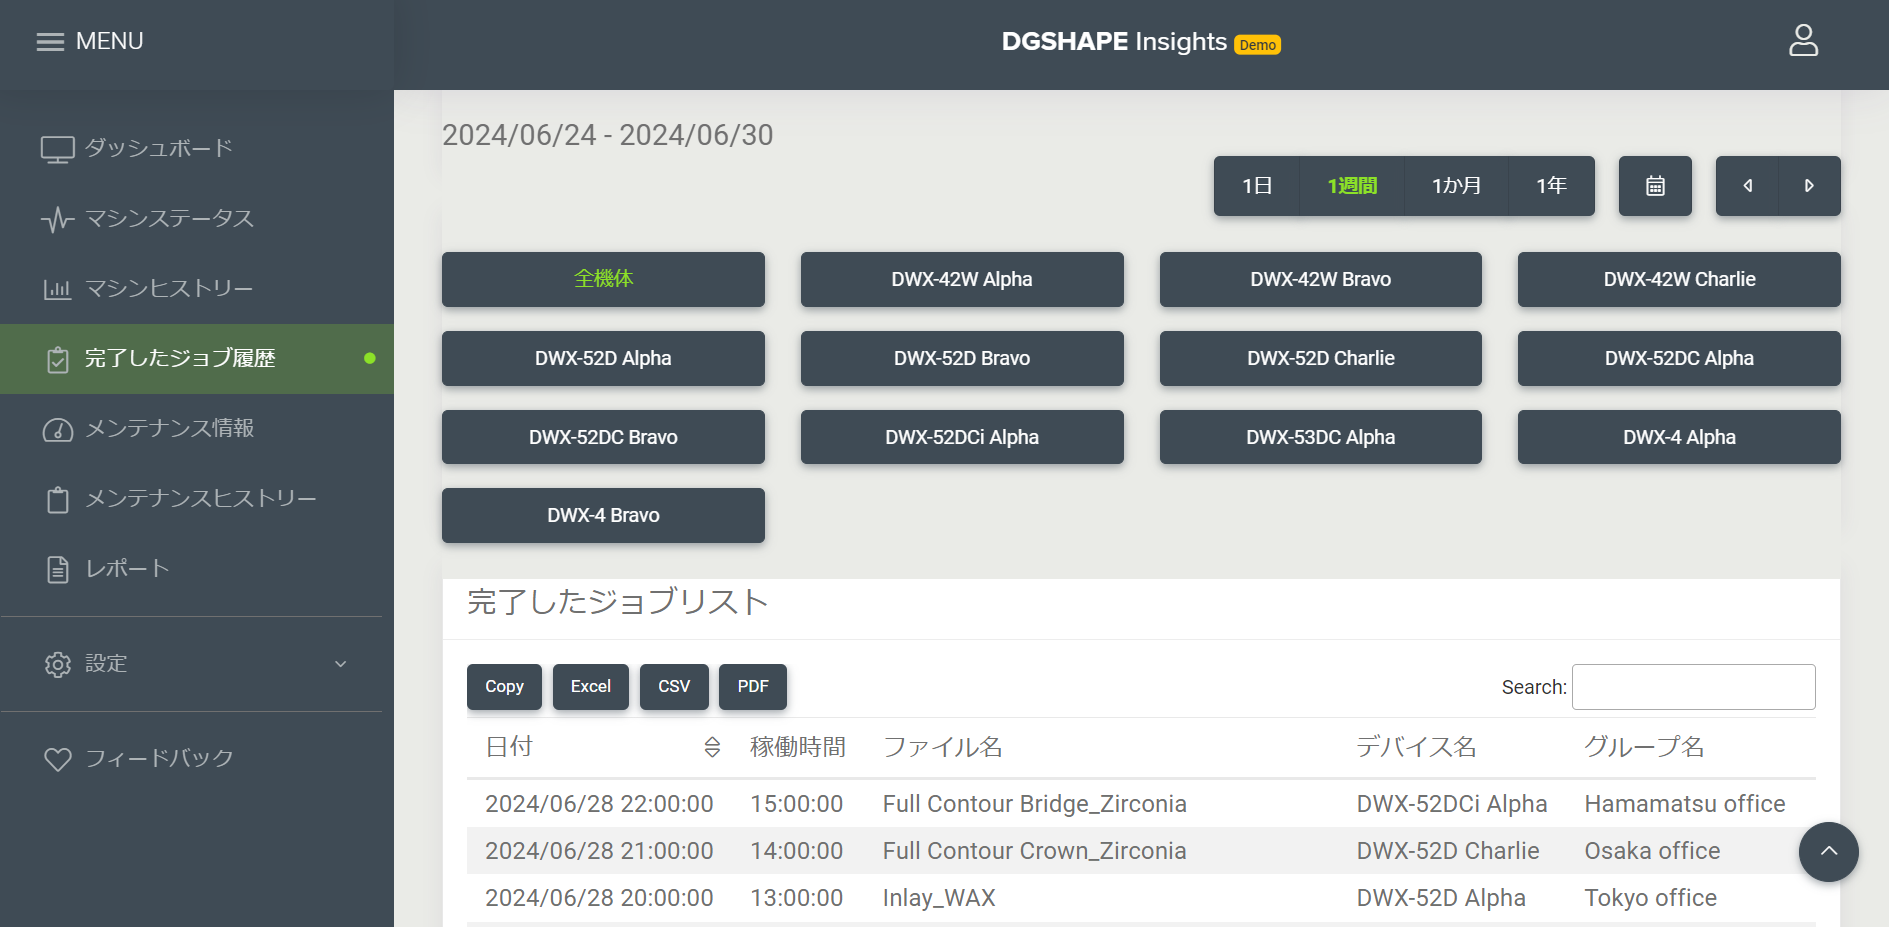Sort table by 日付 column icon
This screenshot has height=927, width=1889.
tap(712, 747)
